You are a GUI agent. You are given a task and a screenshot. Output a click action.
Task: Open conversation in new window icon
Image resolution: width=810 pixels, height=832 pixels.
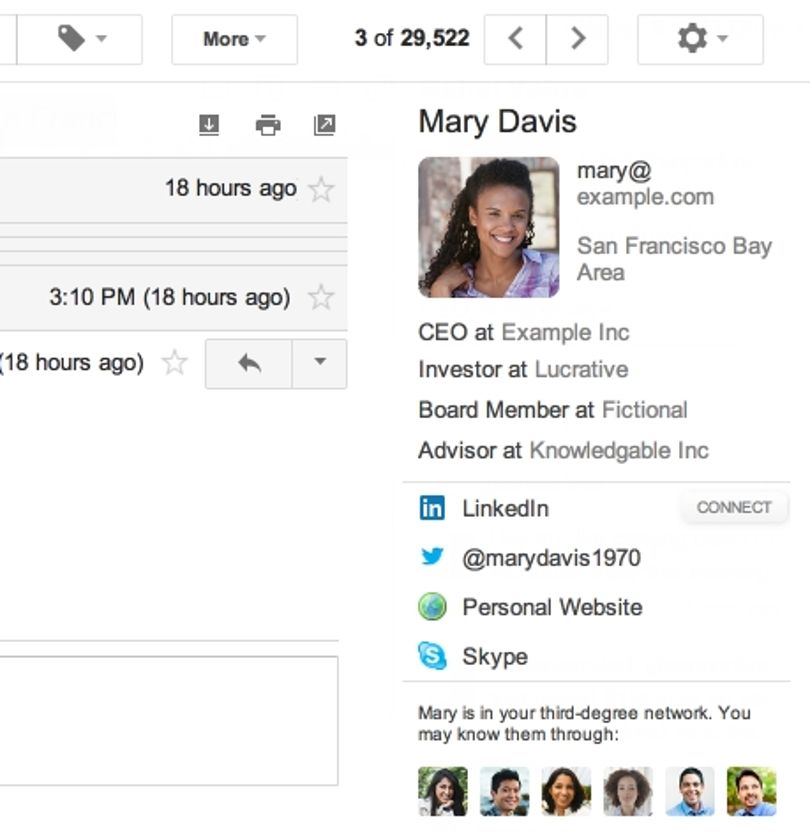(x=325, y=125)
